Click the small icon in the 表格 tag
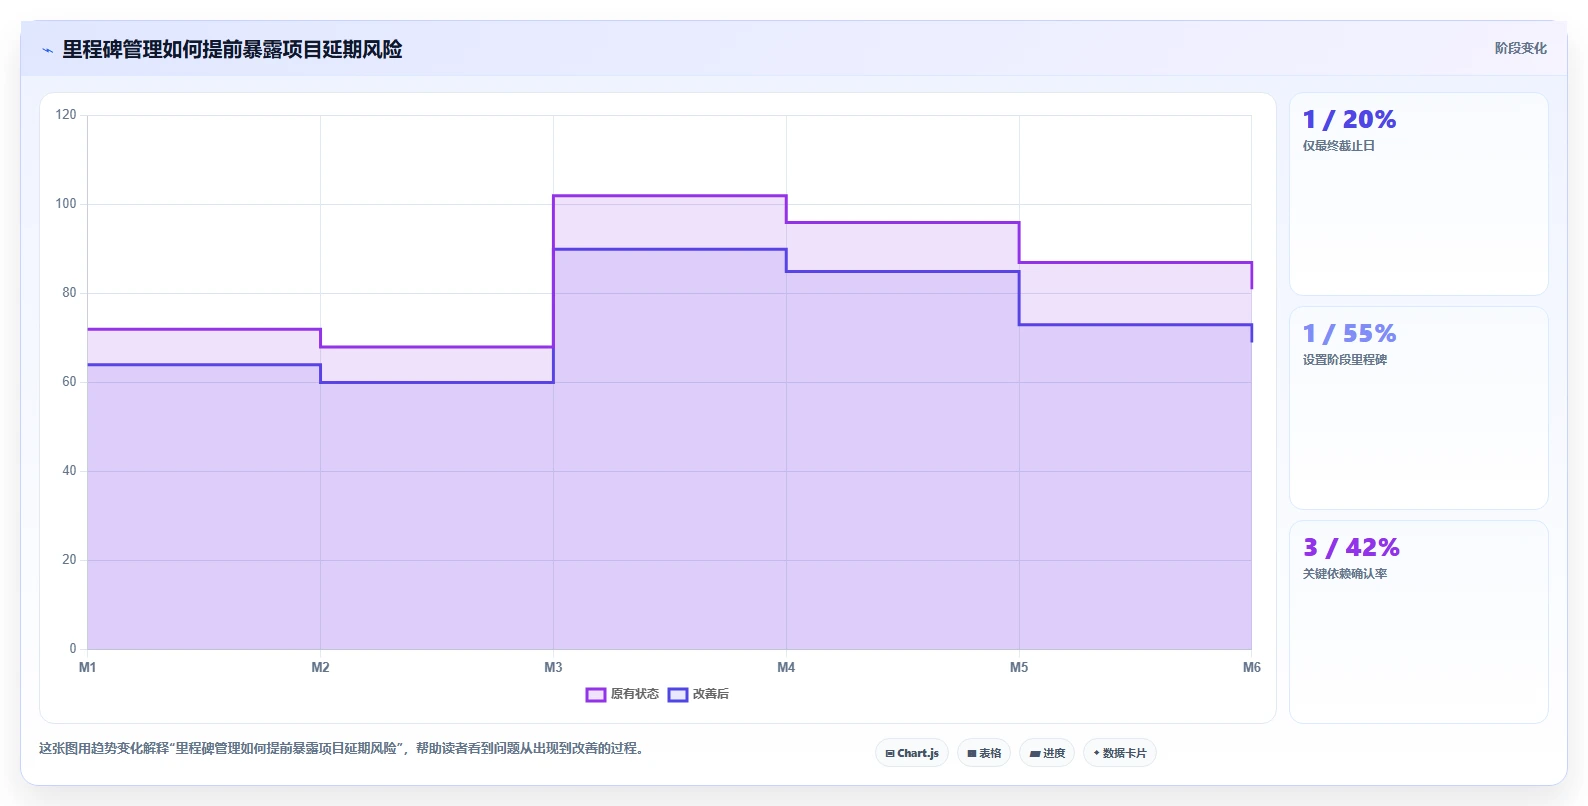This screenshot has height=806, width=1588. (972, 753)
